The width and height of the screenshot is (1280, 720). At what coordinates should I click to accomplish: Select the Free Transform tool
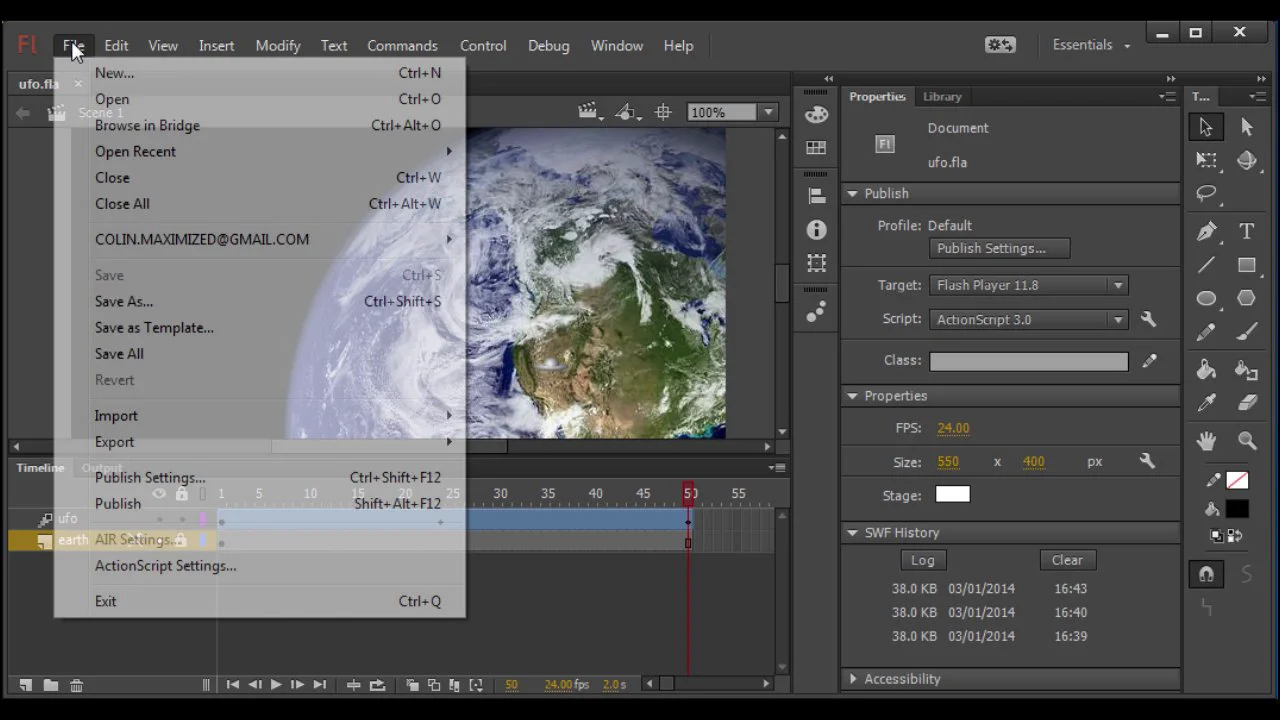pos(1206,160)
